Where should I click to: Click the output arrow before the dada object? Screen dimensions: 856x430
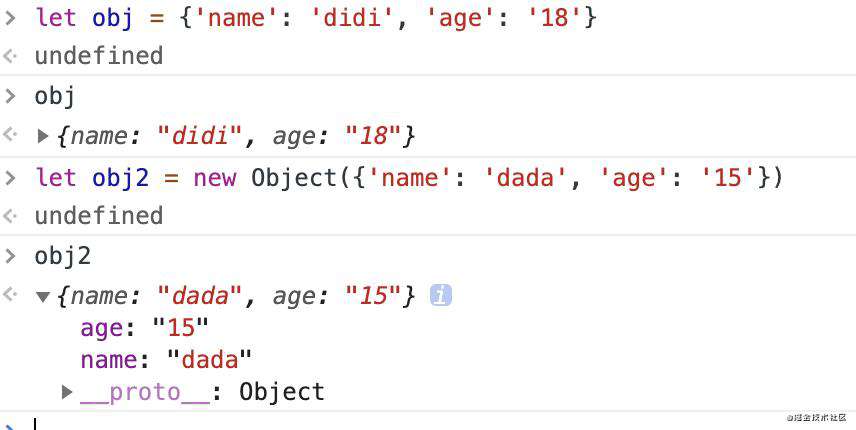point(10,294)
